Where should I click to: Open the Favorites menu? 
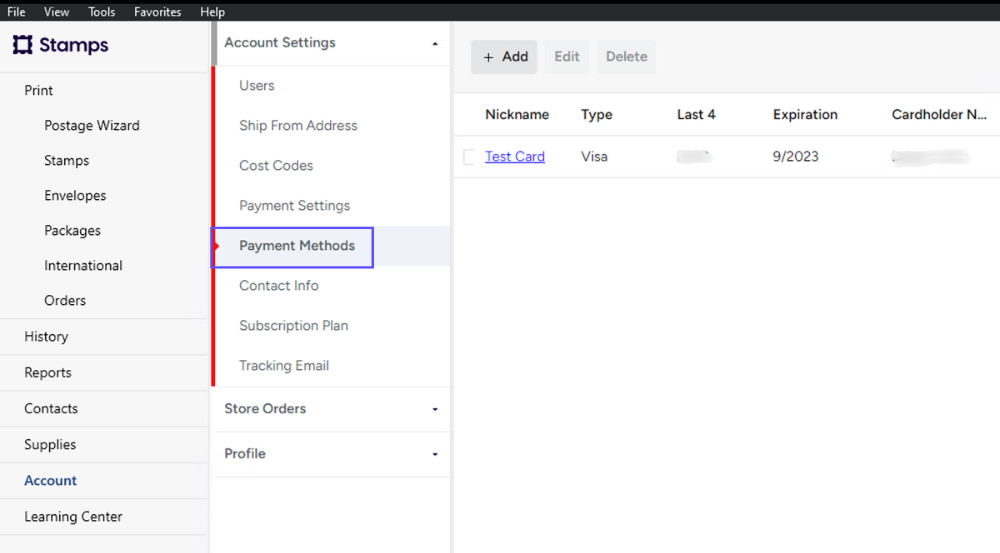tap(158, 11)
